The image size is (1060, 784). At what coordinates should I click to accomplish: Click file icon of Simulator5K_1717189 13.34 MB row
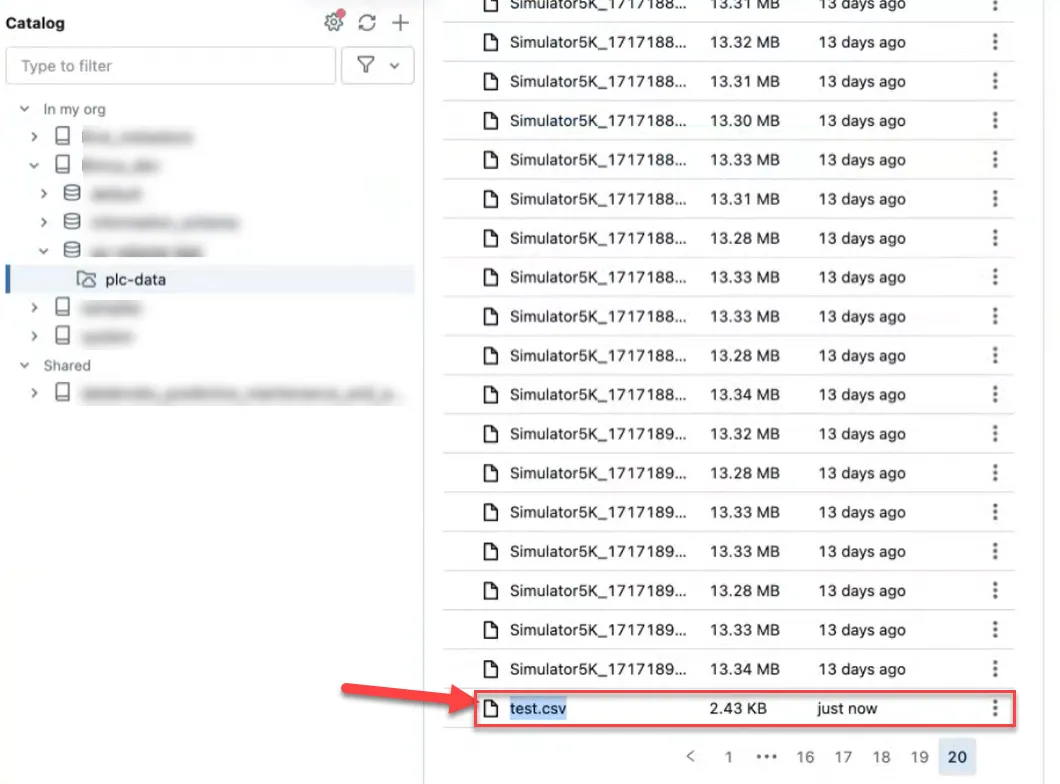[x=491, y=669]
